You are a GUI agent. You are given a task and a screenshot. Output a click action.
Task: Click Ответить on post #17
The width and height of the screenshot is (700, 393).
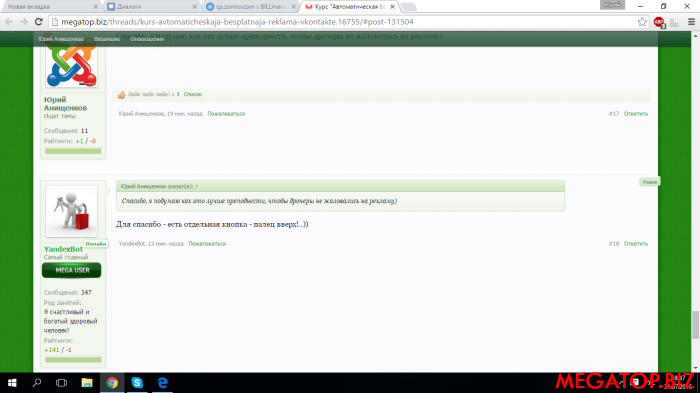(x=636, y=114)
